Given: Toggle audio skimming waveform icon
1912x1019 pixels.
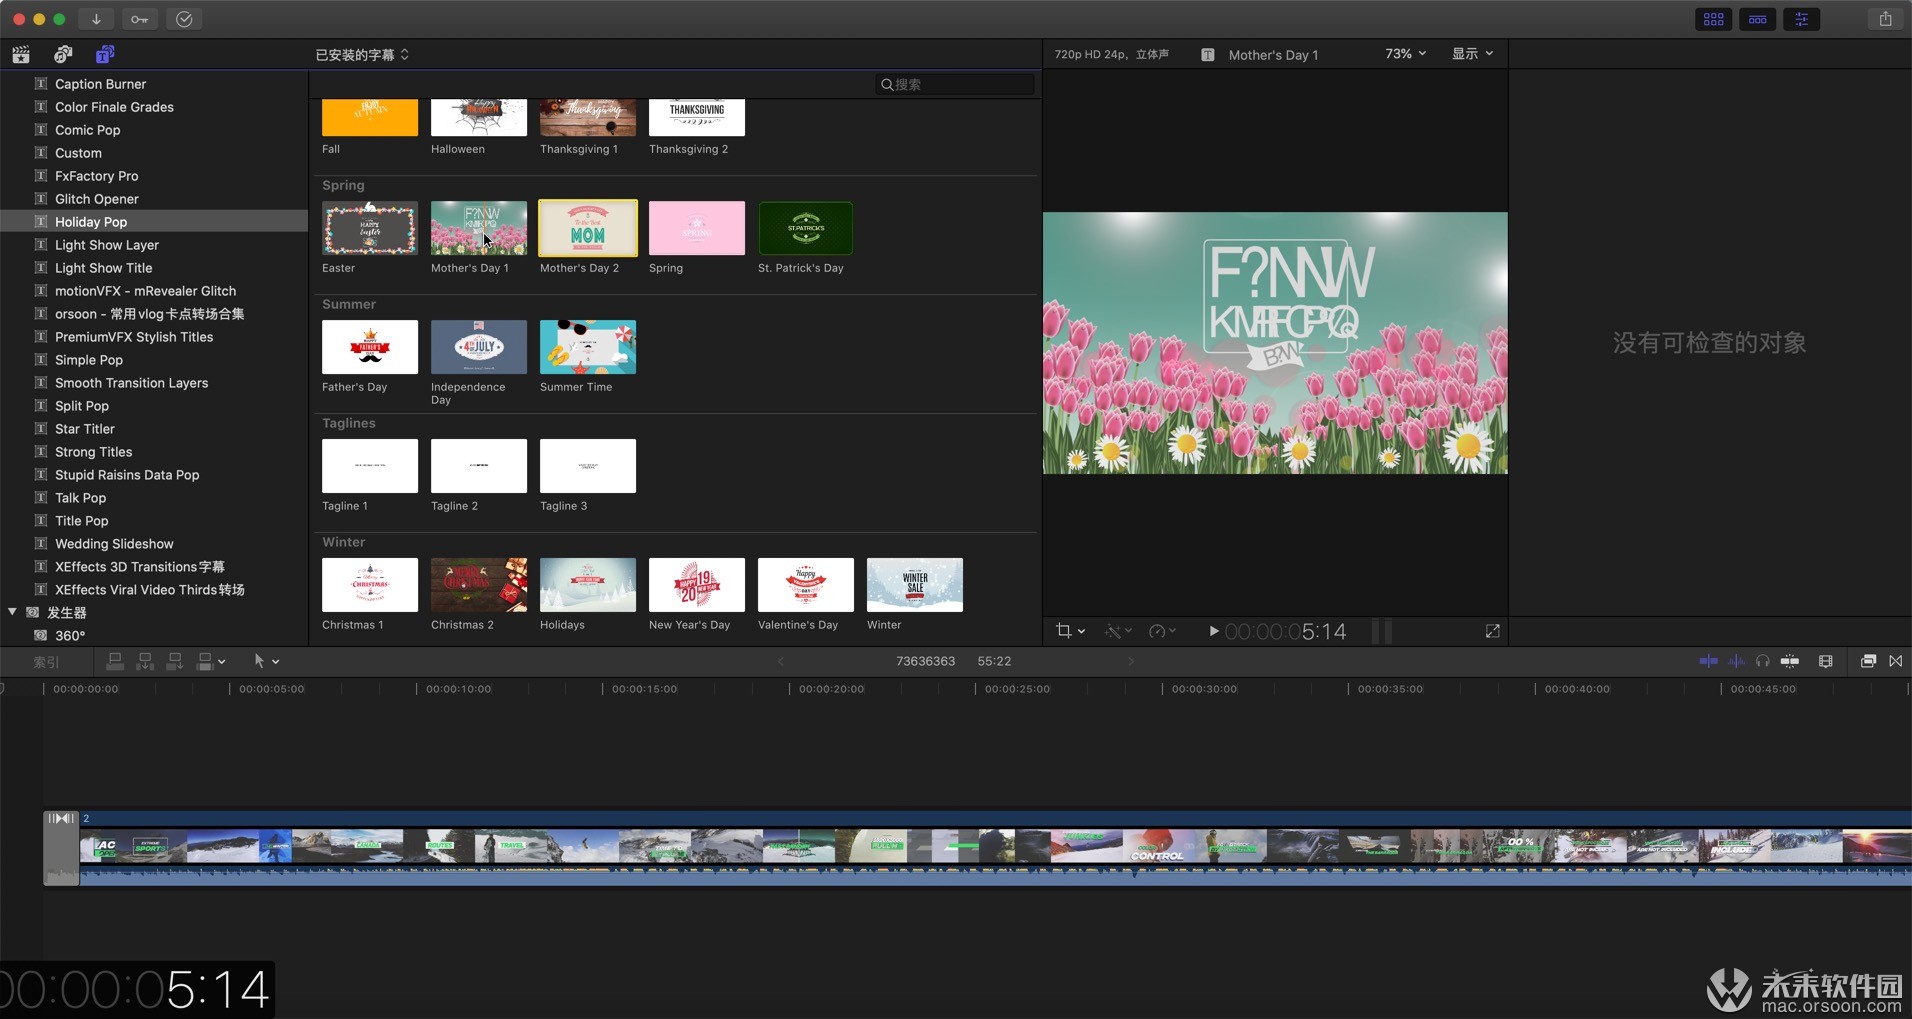Looking at the screenshot, I should [x=1736, y=661].
